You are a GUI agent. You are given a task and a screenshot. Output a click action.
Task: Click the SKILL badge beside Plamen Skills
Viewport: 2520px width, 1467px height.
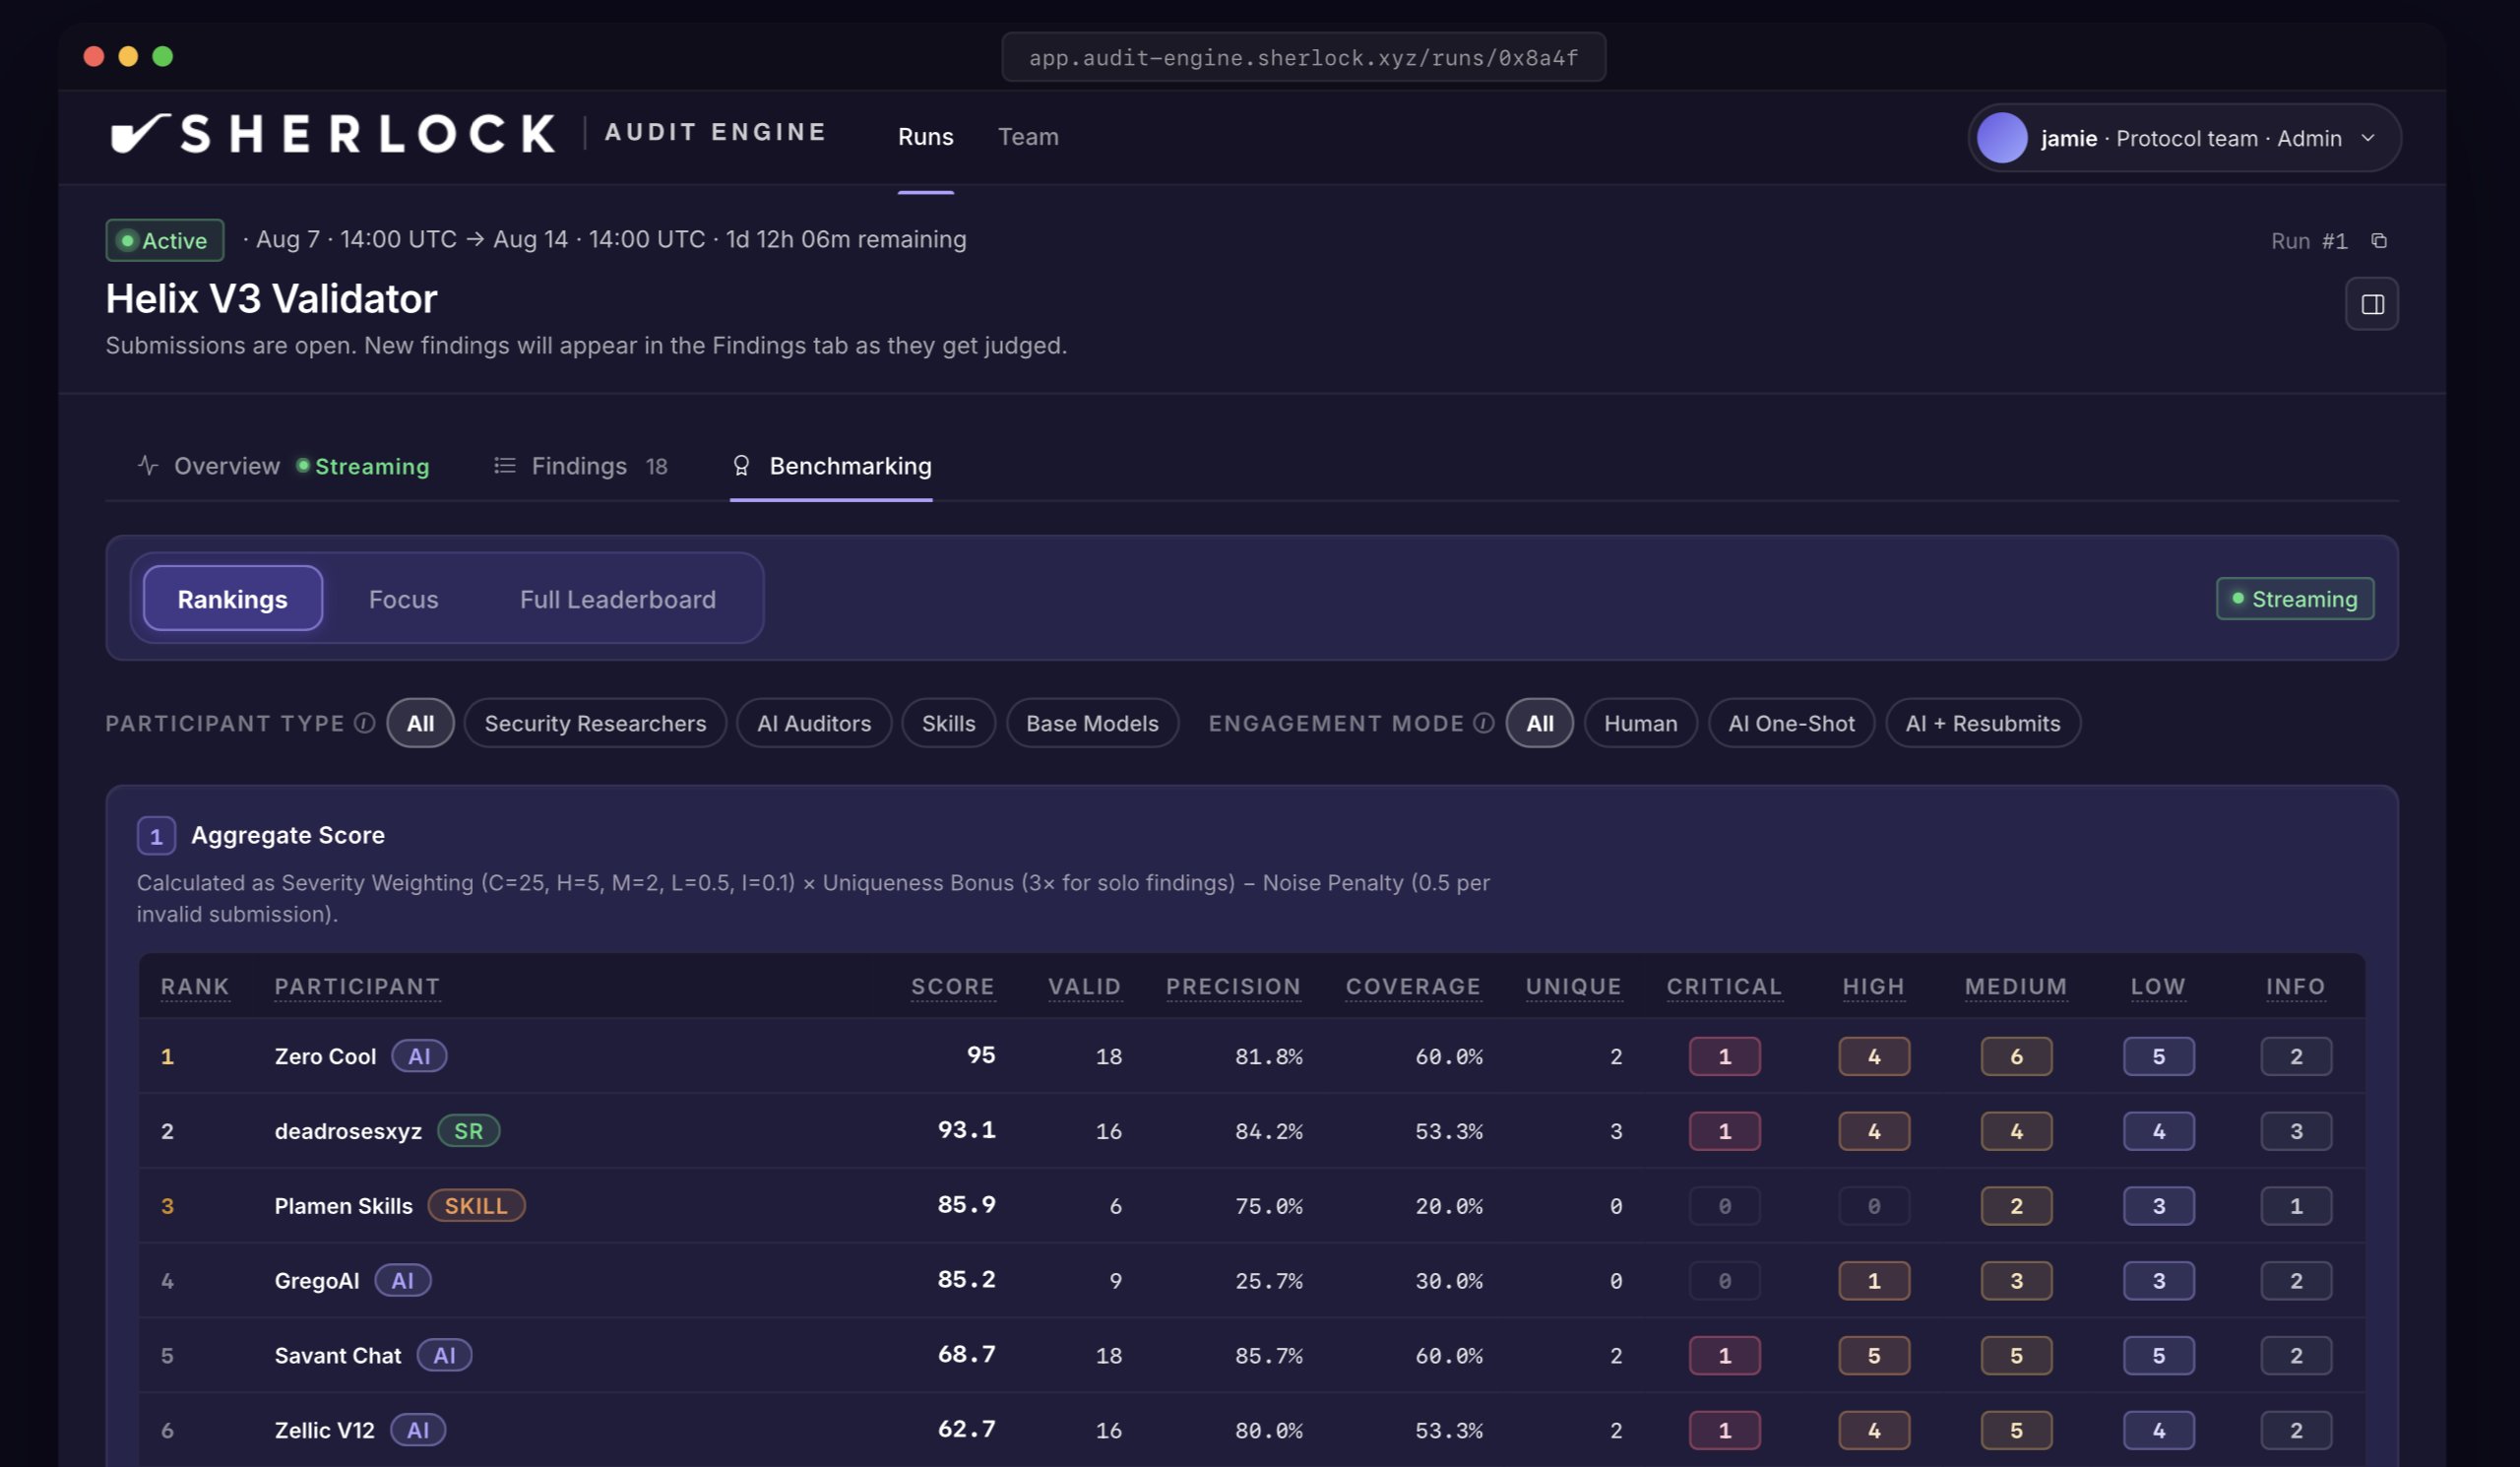coord(476,1206)
